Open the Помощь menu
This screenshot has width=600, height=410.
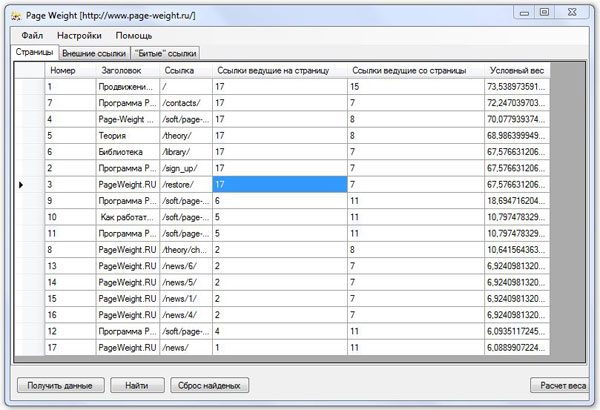[134, 35]
